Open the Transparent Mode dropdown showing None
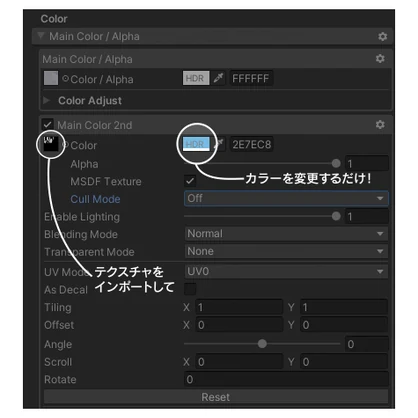The image size is (418, 418). (x=286, y=251)
